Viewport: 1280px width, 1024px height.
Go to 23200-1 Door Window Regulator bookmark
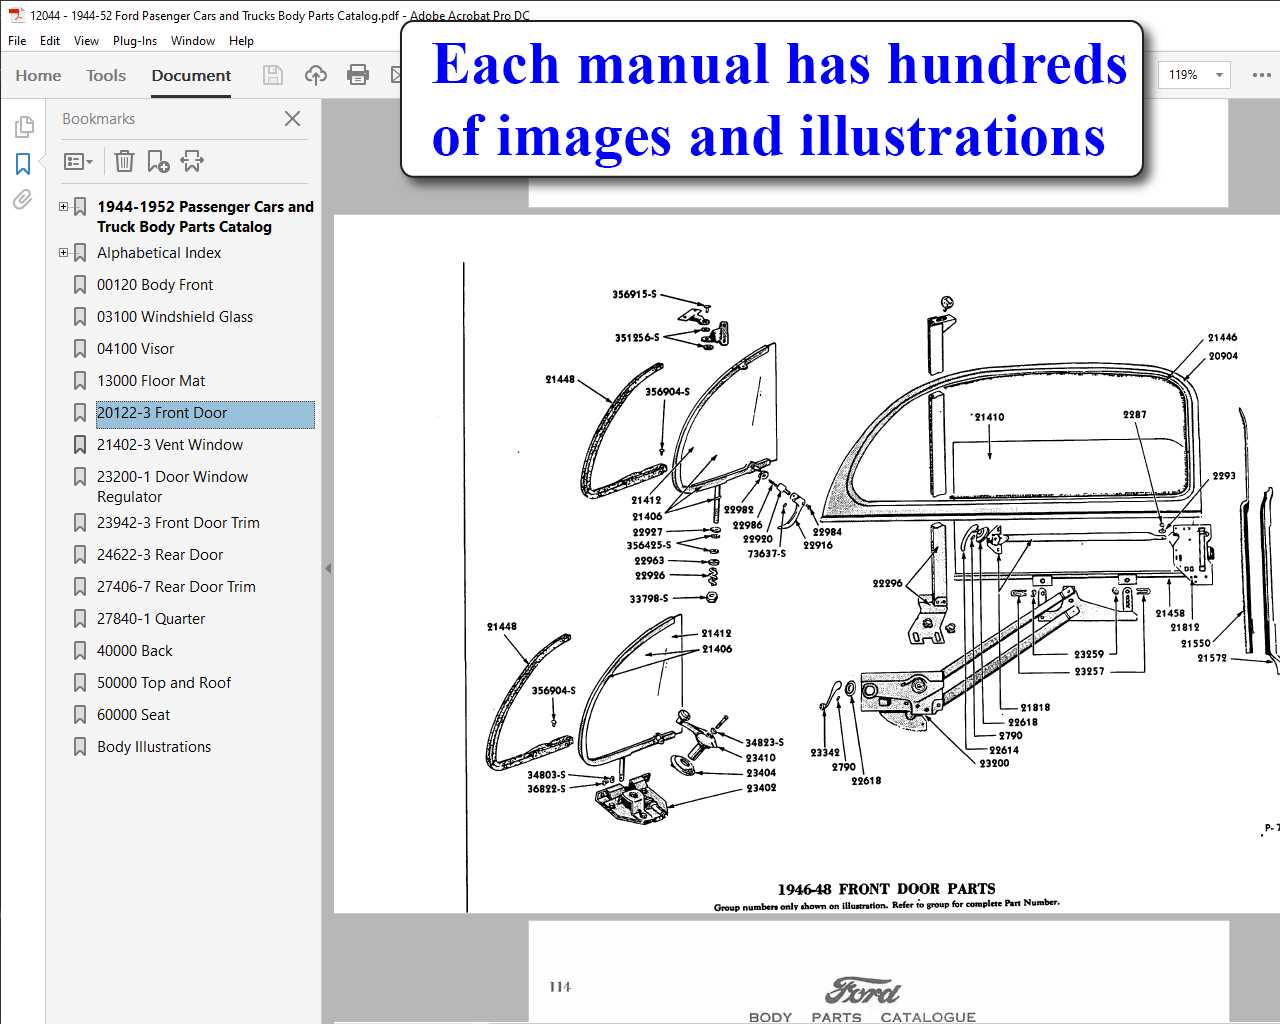click(x=172, y=487)
